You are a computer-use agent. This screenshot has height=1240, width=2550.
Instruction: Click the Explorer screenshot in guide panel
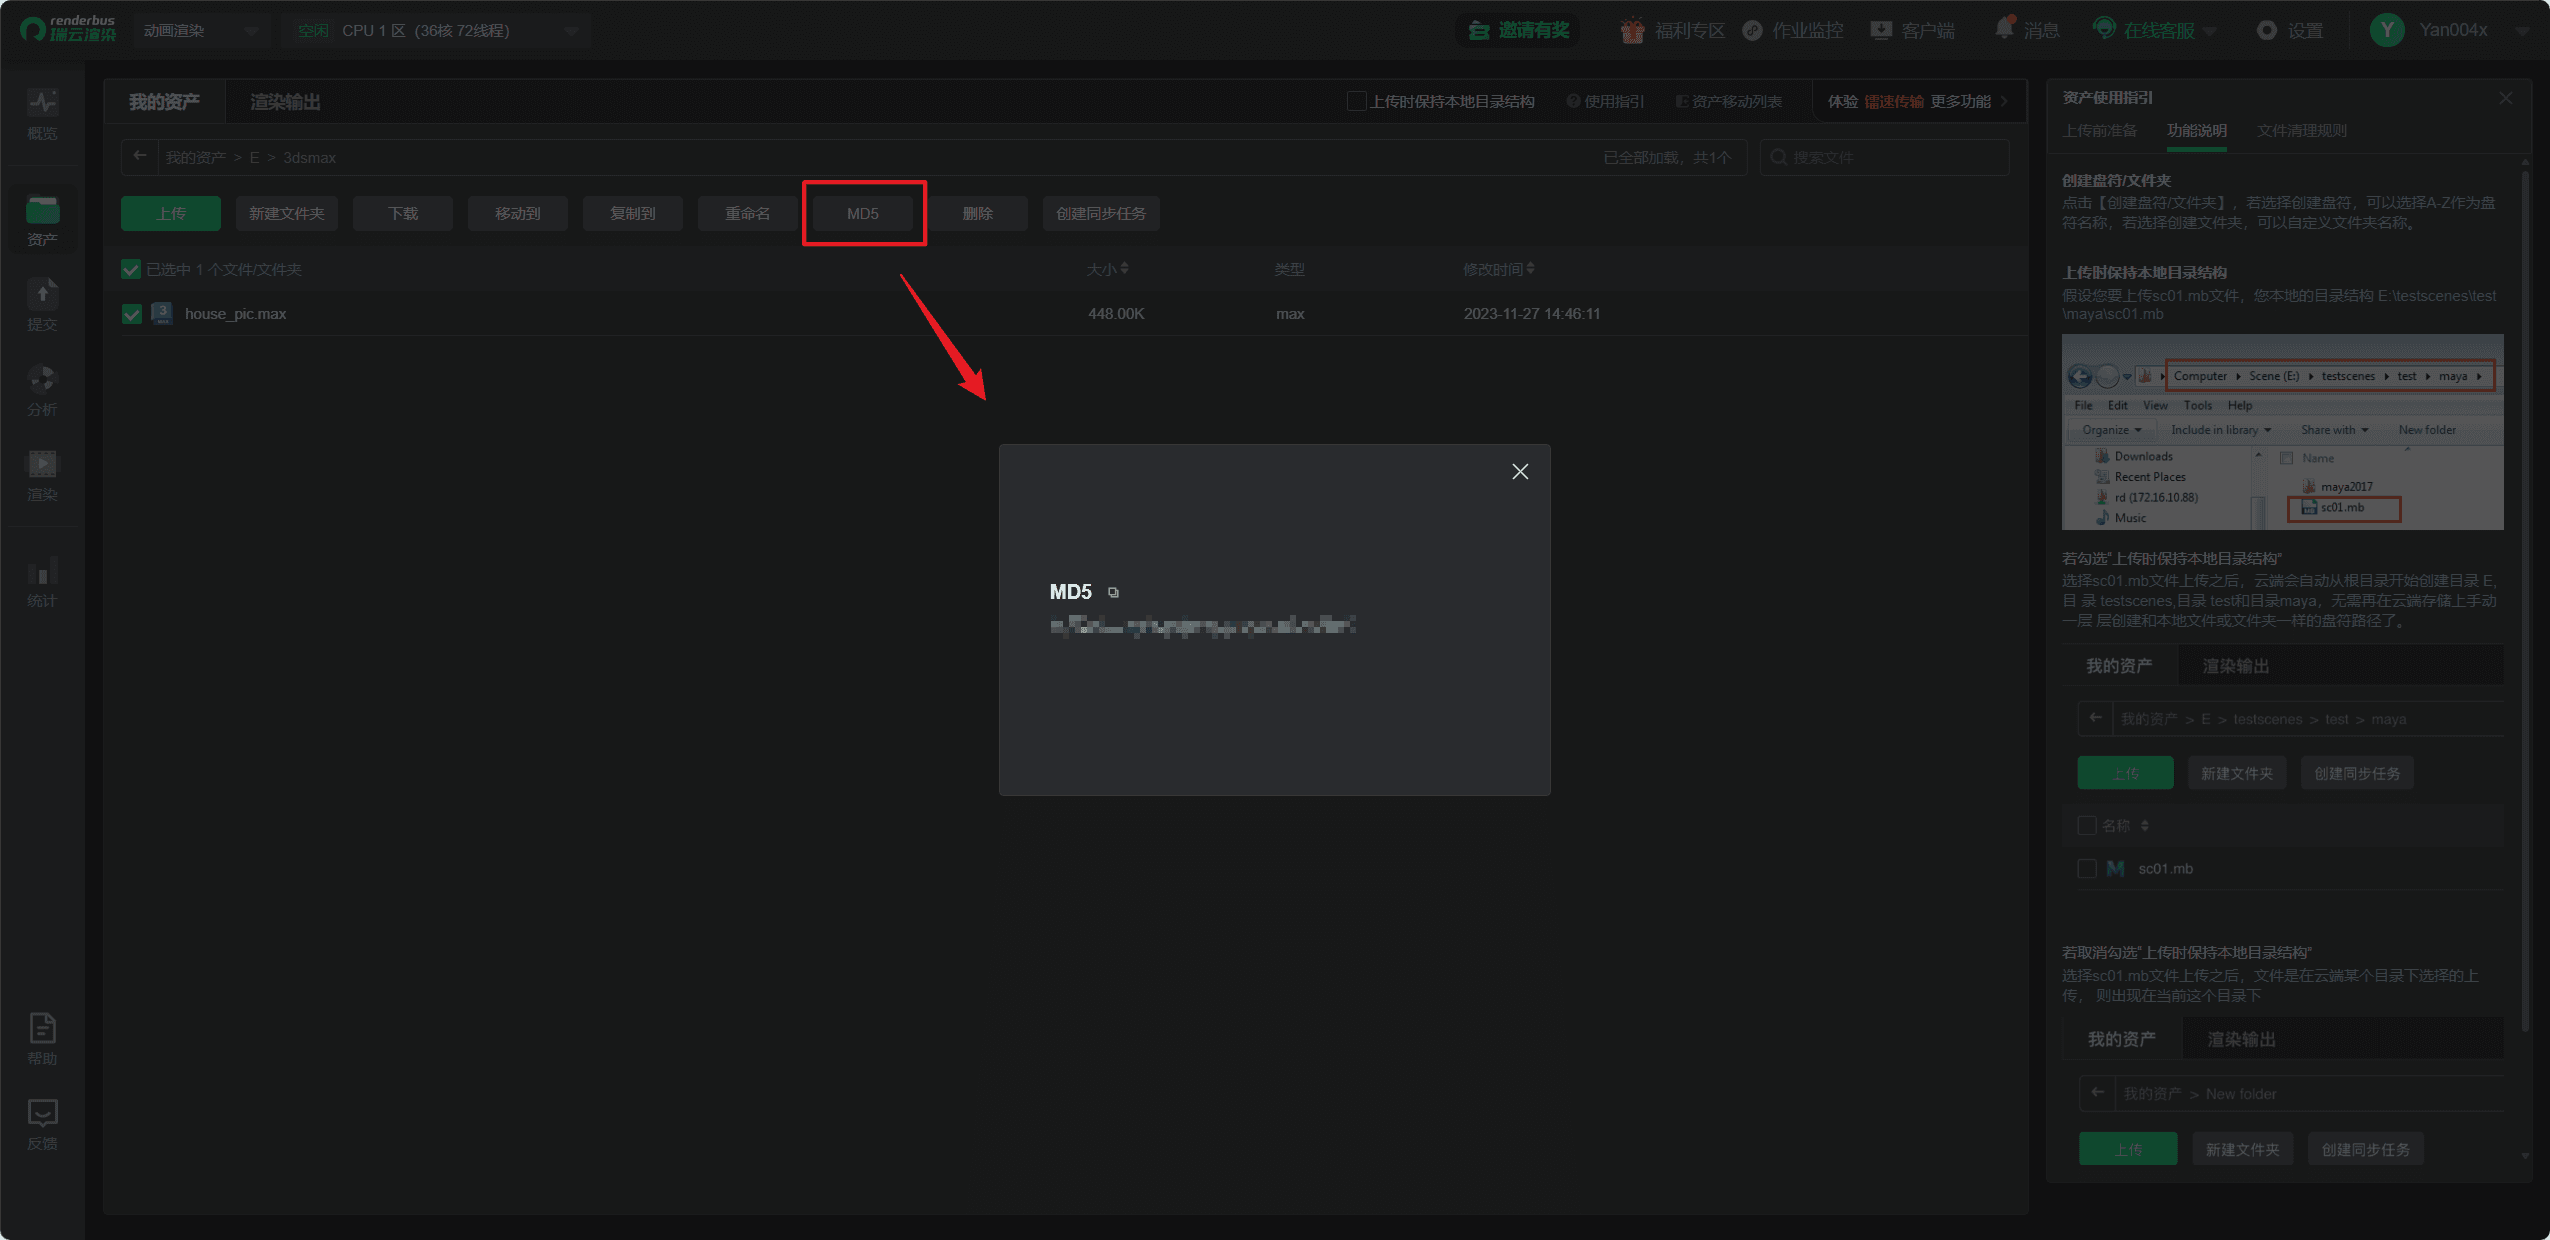(x=2283, y=431)
